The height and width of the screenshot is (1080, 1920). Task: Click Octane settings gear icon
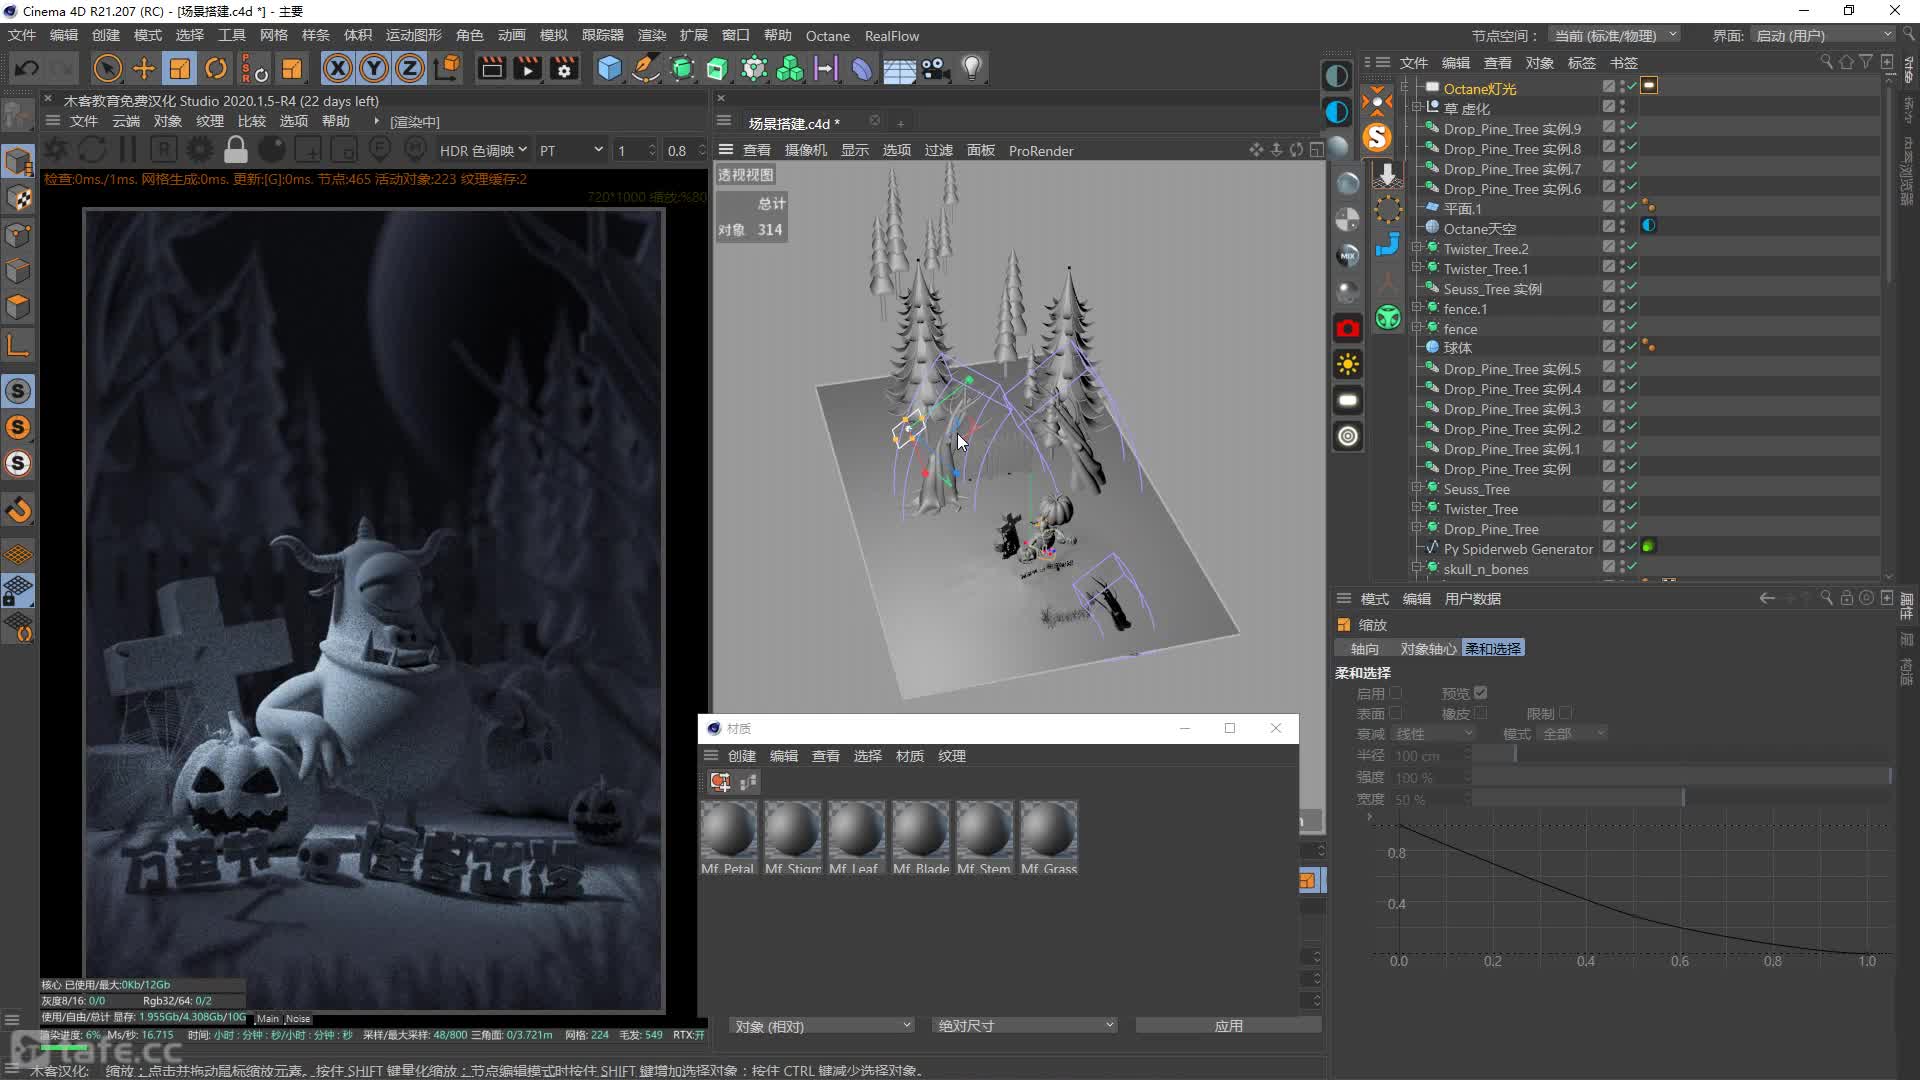200,150
